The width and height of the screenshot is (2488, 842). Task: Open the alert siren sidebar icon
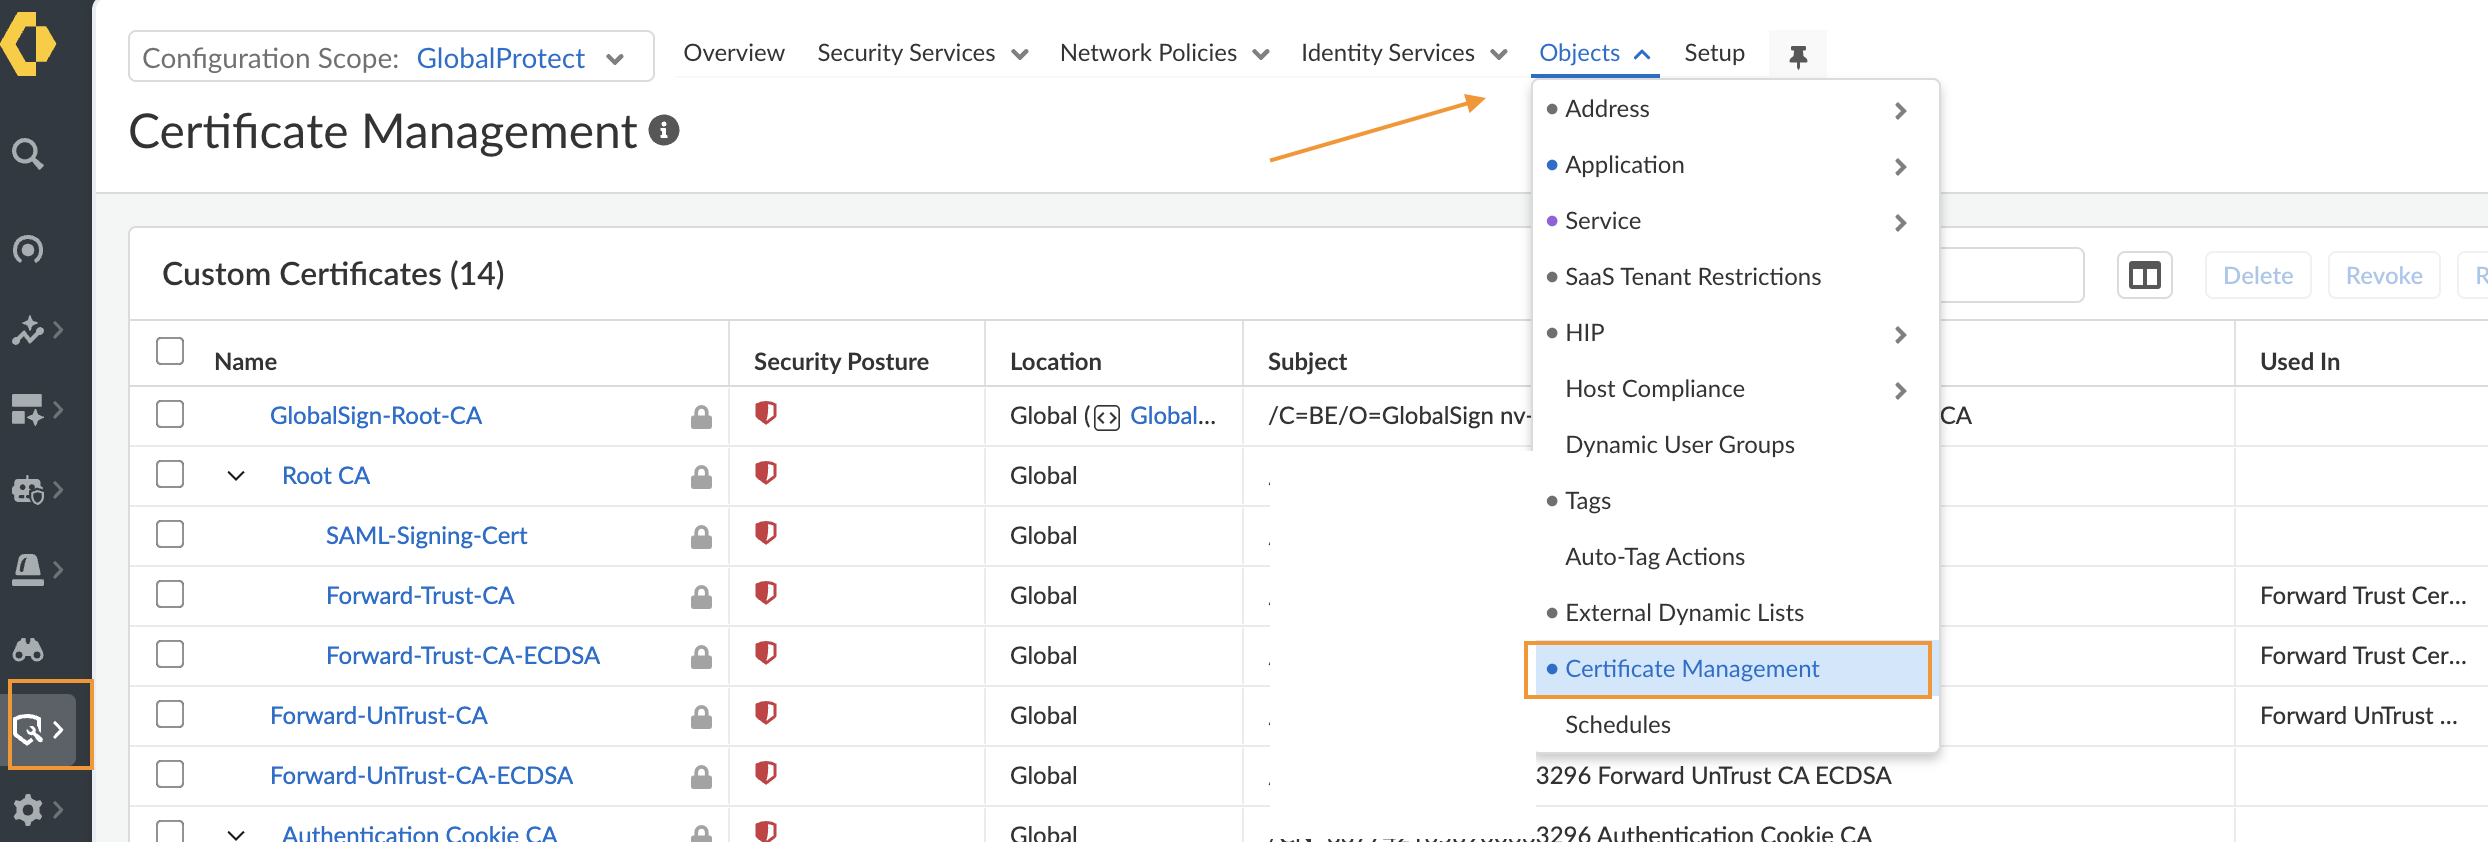coord(28,570)
